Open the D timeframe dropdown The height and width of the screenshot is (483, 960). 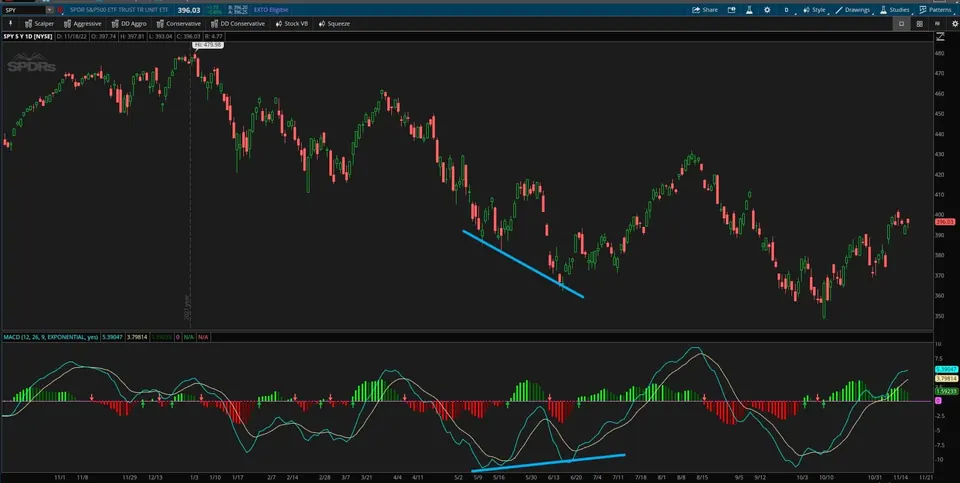pos(787,10)
